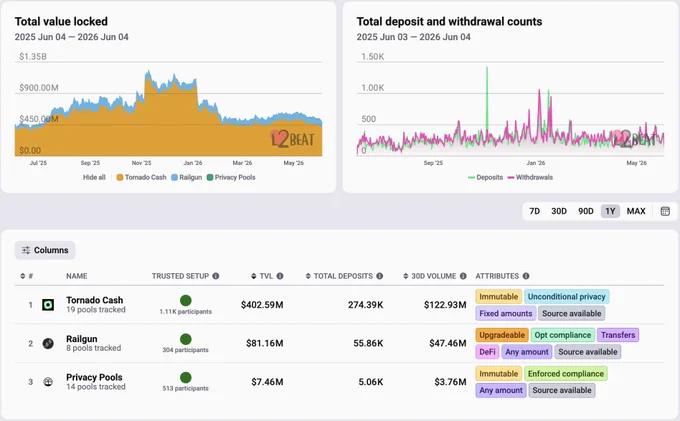Viewport: 680px width, 421px height.
Task: Click Tornado Cash trusted setup green dot
Action: click(186, 300)
